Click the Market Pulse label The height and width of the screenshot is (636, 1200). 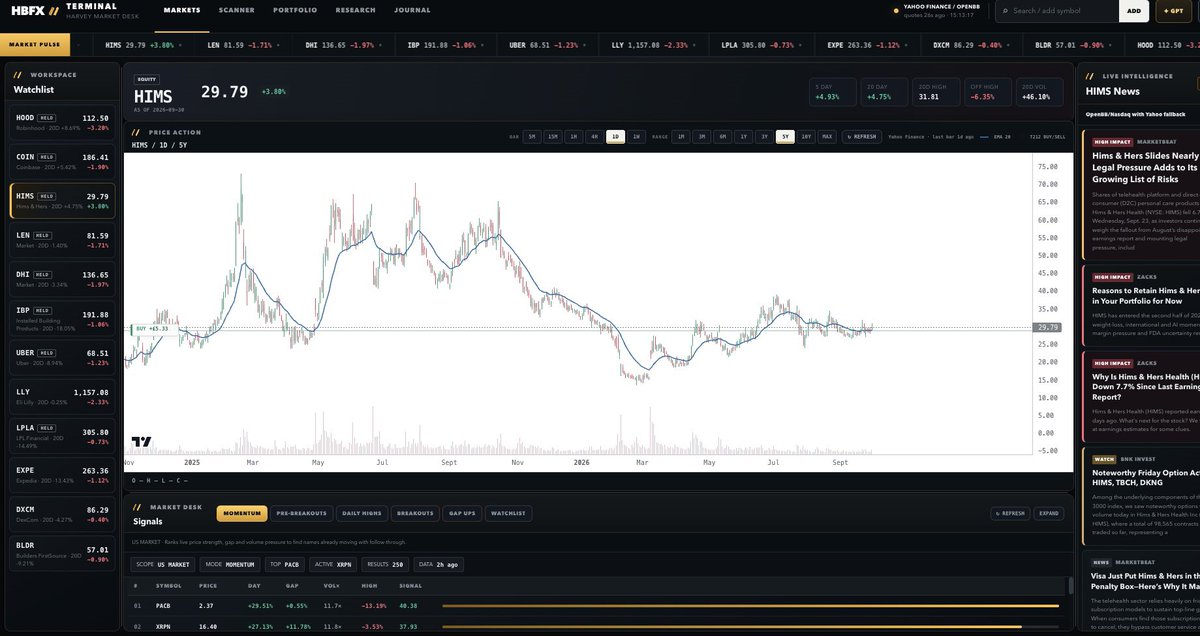tap(35, 44)
